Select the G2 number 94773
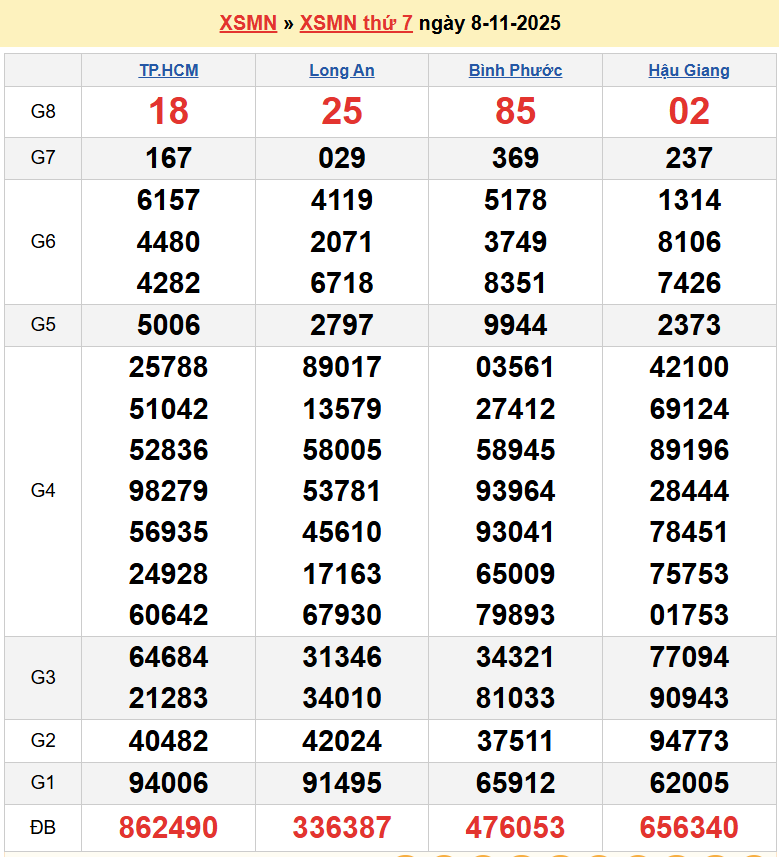 (x=689, y=741)
